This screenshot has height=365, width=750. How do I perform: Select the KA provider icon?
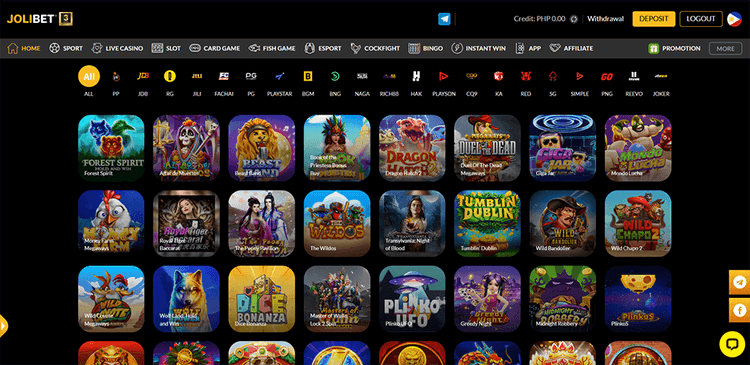(x=499, y=77)
